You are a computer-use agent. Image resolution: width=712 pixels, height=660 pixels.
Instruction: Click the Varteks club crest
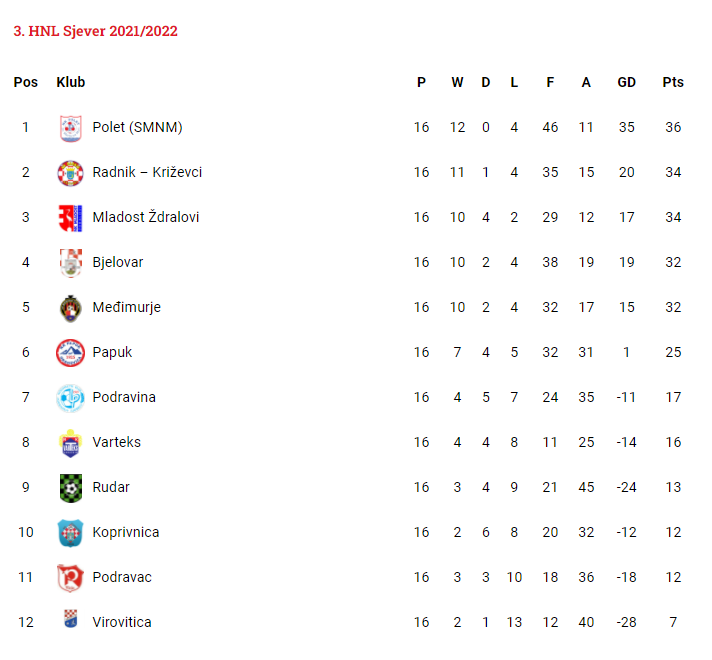tap(70, 443)
